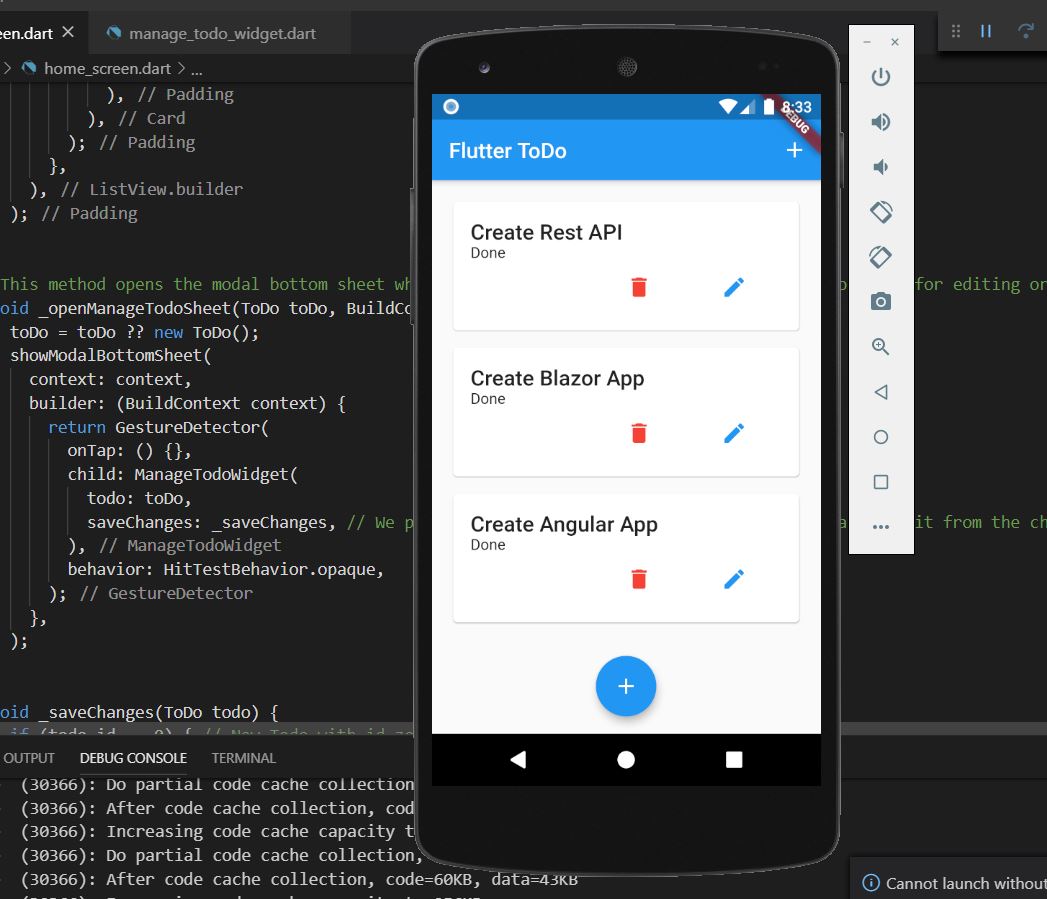The width and height of the screenshot is (1047, 899).
Task: Switch to the manage_todo_widget.dart tab
Action: click(x=222, y=32)
